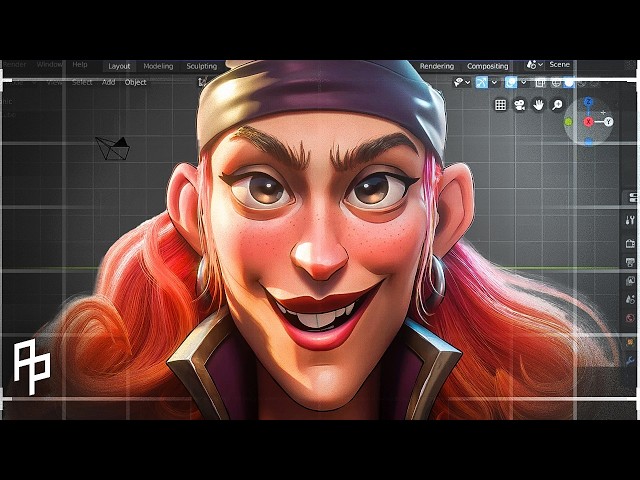640x480 pixels.
Task: Expand the overlays options dropdown arrow
Action: click(523, 82)
